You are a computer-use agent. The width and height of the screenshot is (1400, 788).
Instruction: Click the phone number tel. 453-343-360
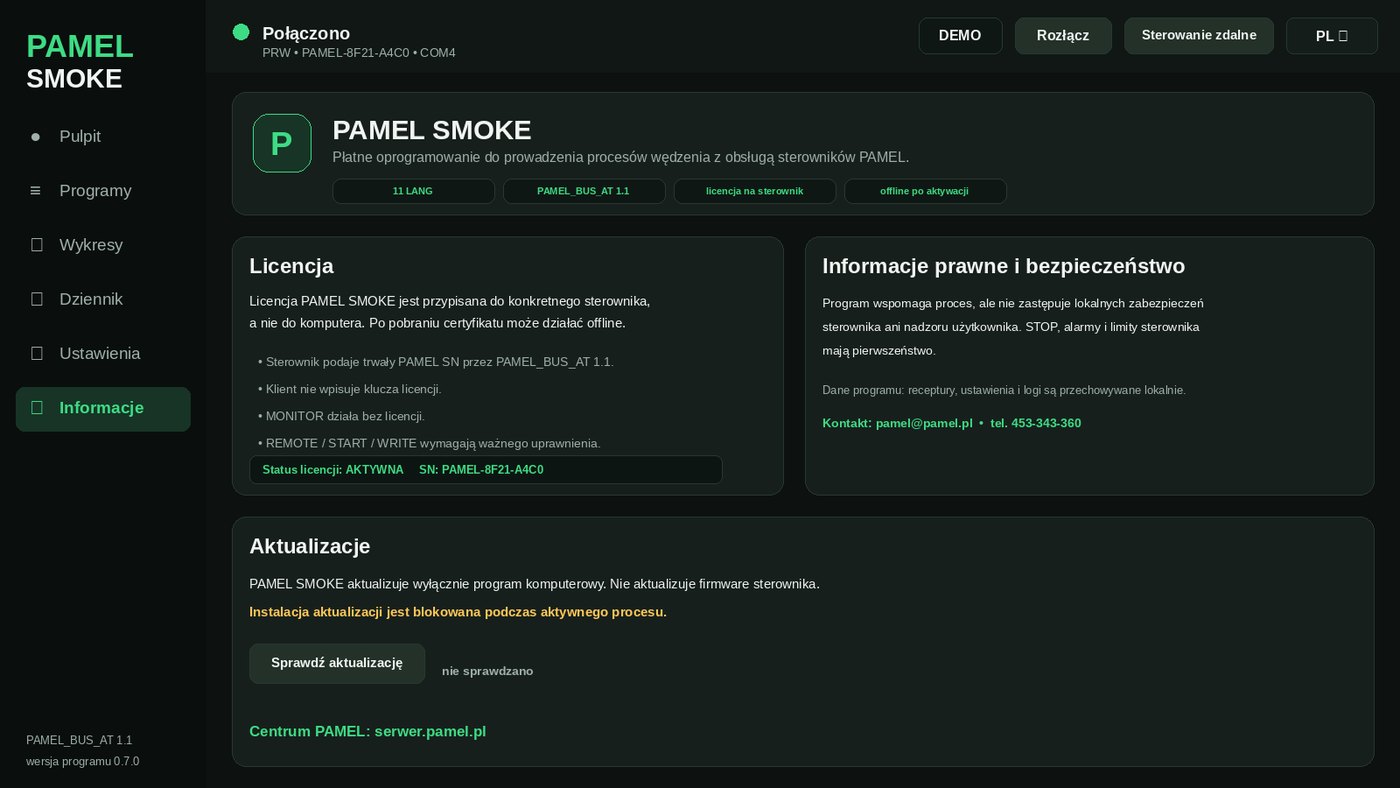(x=1036, y=423)
